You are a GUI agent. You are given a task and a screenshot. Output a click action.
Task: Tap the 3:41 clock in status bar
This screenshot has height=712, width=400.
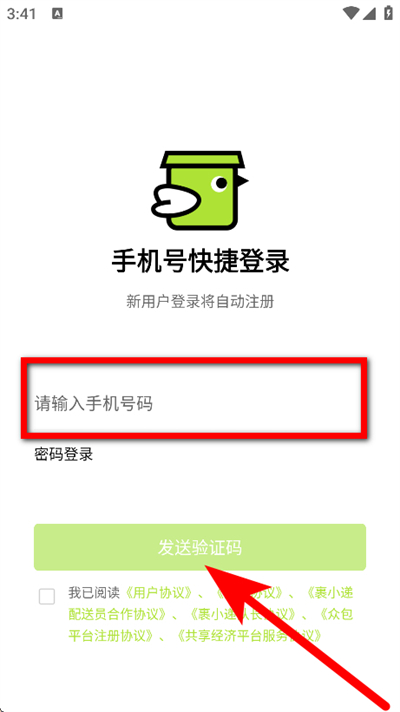coord(21,14)
